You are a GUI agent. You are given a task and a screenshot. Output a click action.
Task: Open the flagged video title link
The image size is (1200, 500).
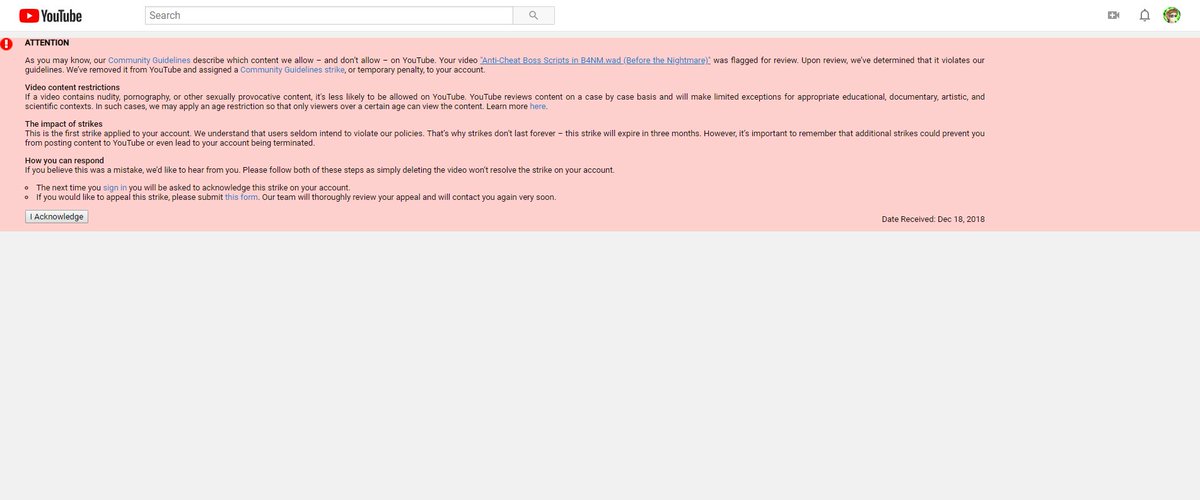[x=595, y=61]
